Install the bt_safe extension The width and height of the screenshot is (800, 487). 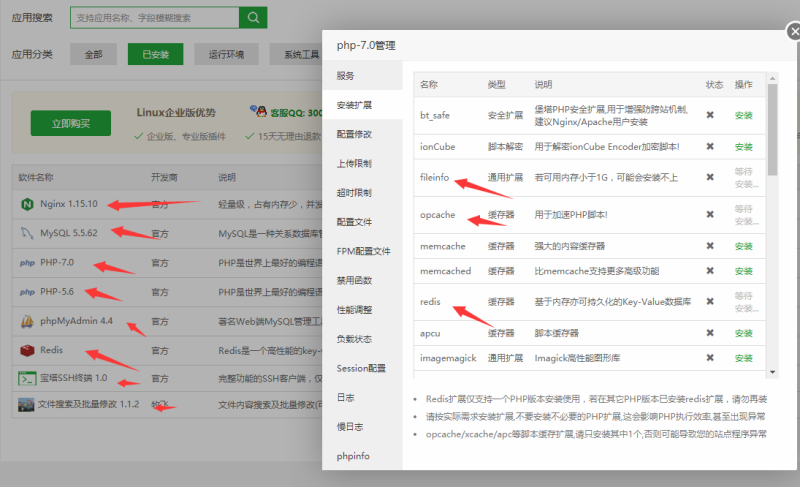coord(743,115)
